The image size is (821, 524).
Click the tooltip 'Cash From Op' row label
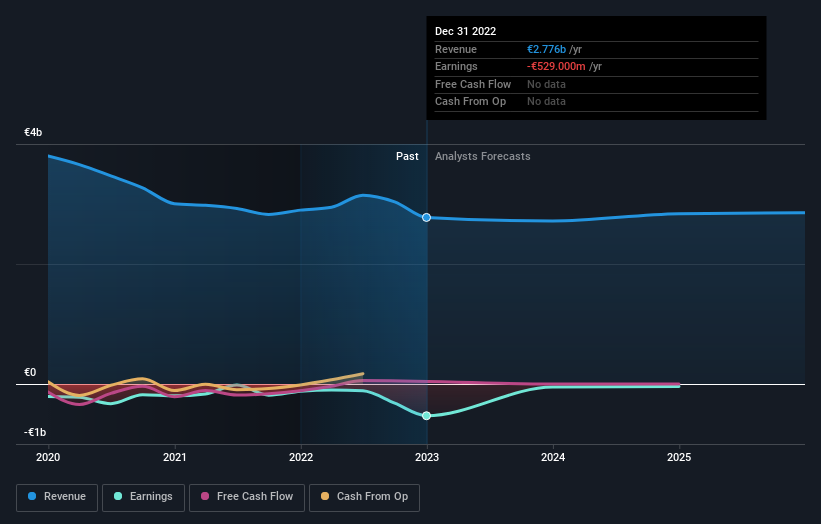(x=470, y=102)
